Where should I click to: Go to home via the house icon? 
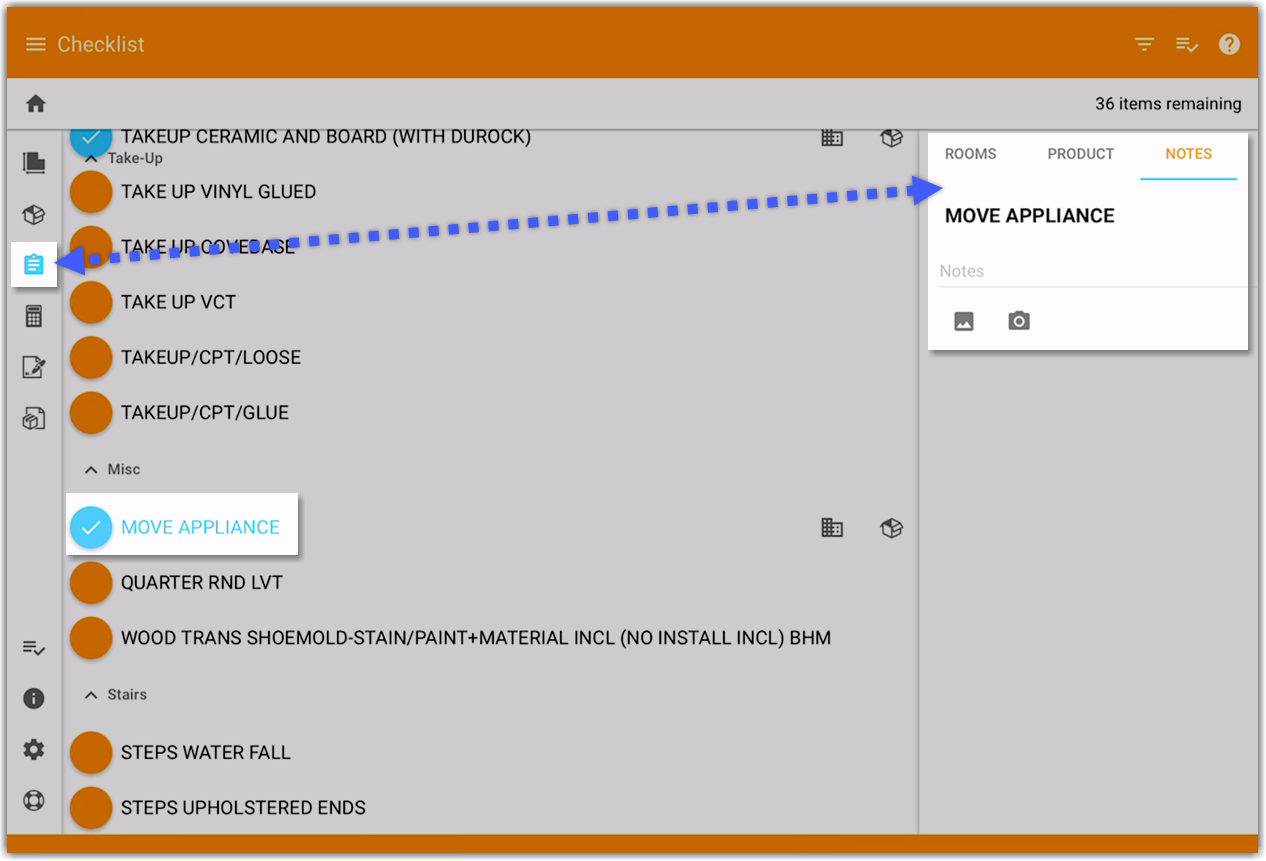[x=36, y=103]
